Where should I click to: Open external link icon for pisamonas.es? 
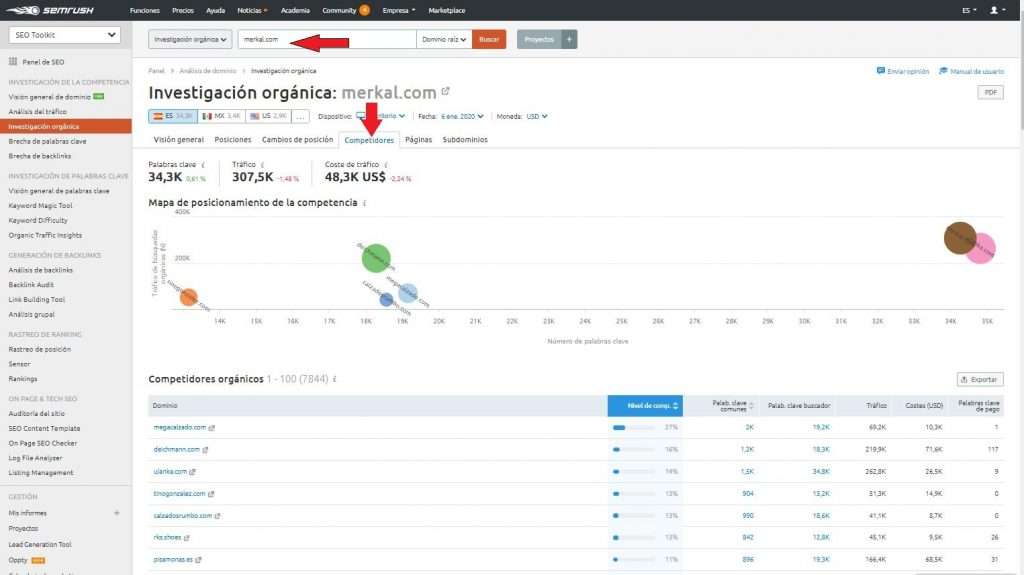tap(199, 560)
